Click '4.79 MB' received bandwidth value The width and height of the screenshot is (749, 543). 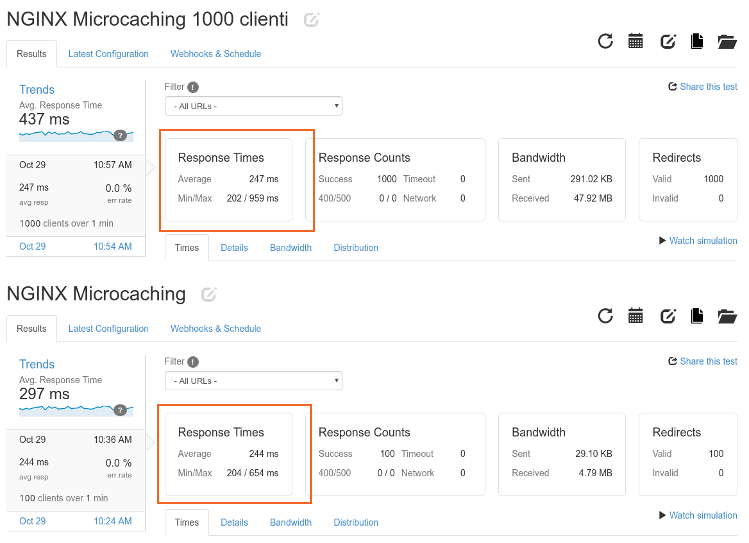(595, 473)
